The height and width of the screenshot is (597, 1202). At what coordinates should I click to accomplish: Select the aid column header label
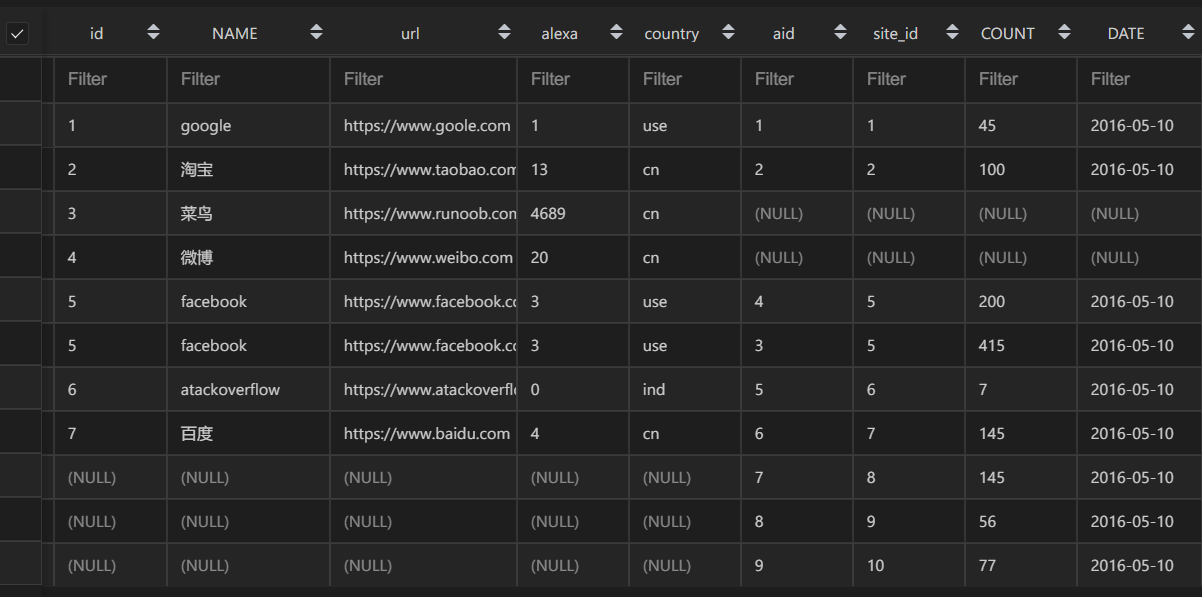784,34
